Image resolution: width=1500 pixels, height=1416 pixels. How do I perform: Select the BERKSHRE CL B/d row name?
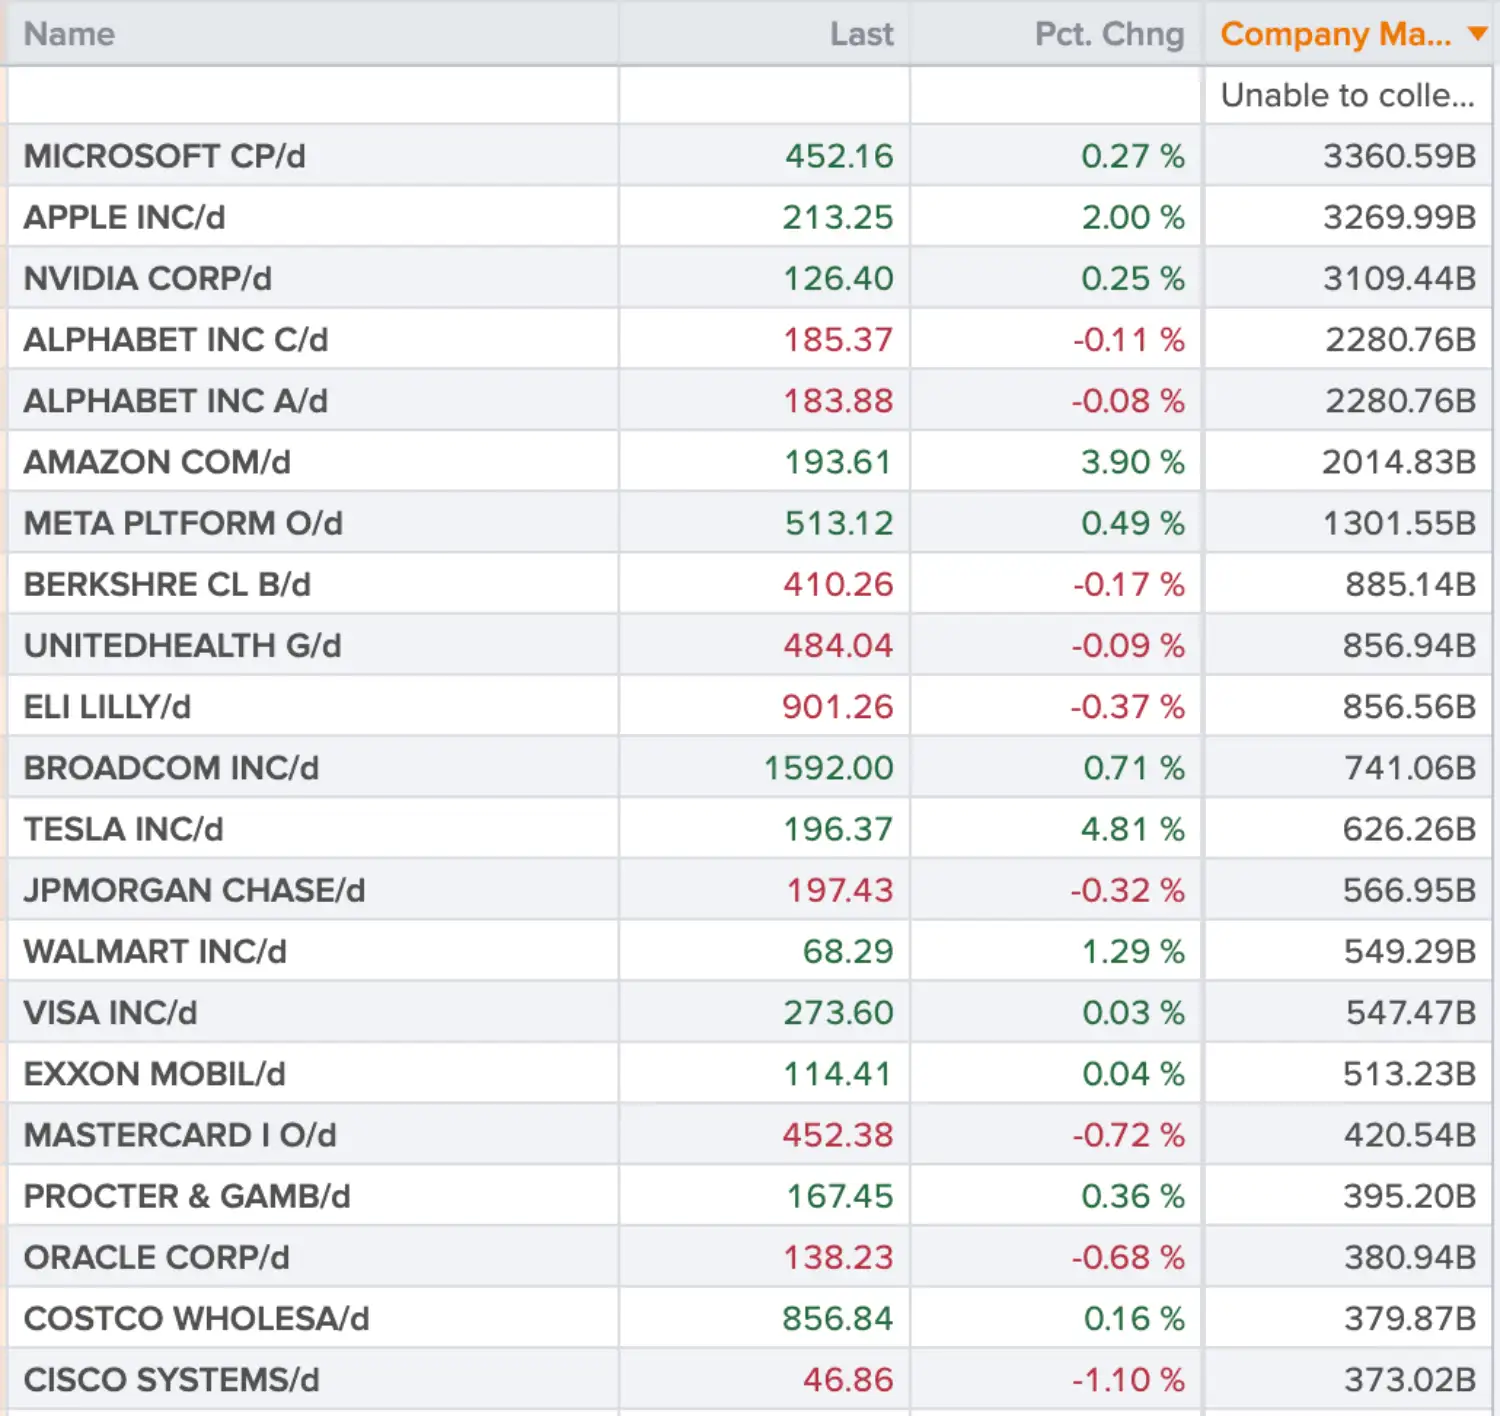167,584
